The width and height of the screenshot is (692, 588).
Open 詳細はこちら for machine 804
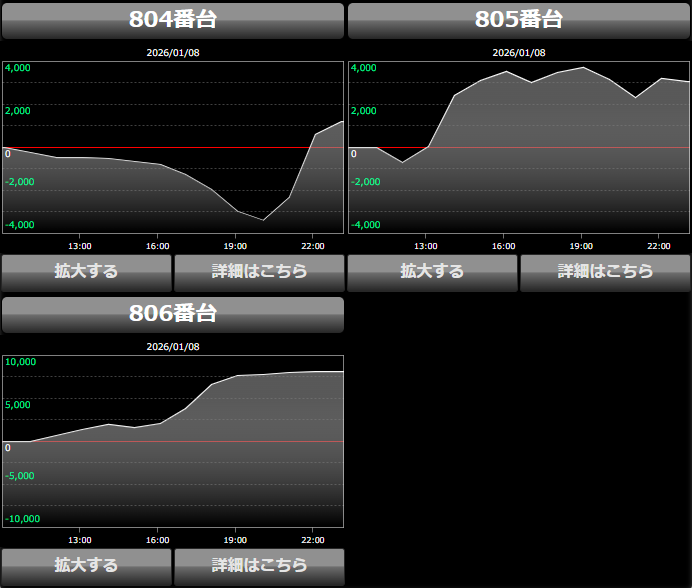tap(259, 272)
